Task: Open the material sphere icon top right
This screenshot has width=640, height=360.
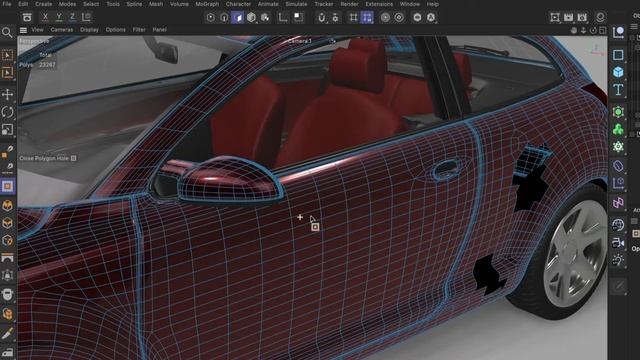Action: click(x=600, y=17)
